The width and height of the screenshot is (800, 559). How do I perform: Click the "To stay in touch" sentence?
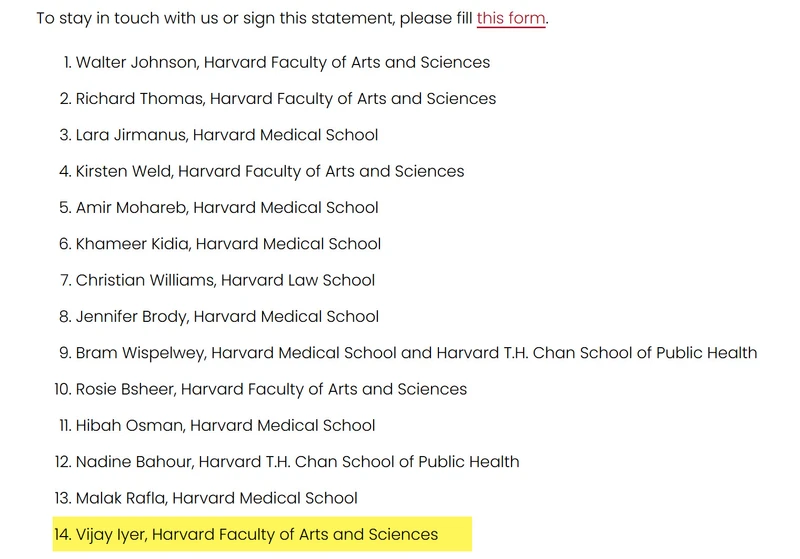coord(292,18)
